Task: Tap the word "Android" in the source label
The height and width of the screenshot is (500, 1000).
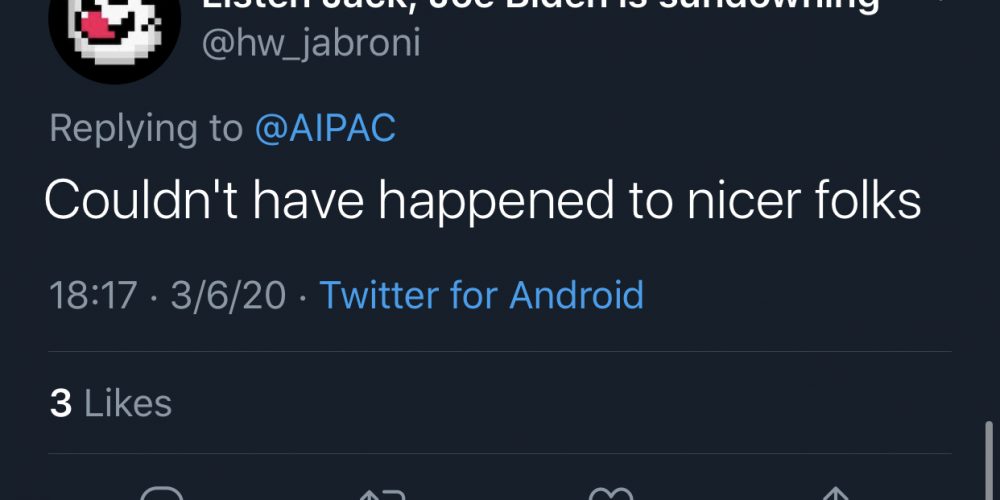Action: [576, 295]
